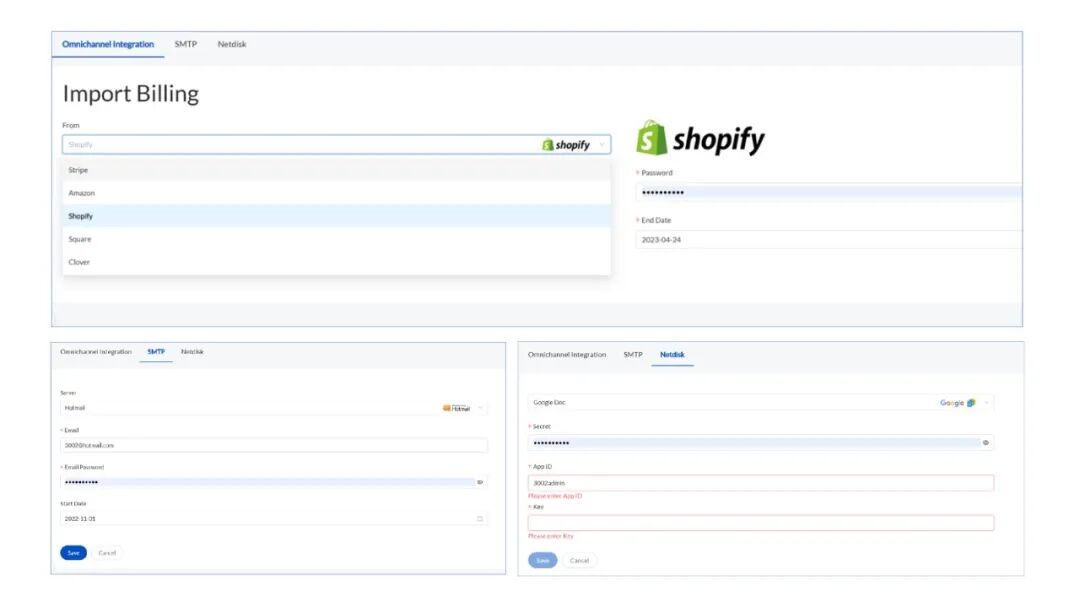This screenshot has width=1080, height=608.
Task: Select active Netdisk tab above Google Doc
Action: click(x=672, y=355)
